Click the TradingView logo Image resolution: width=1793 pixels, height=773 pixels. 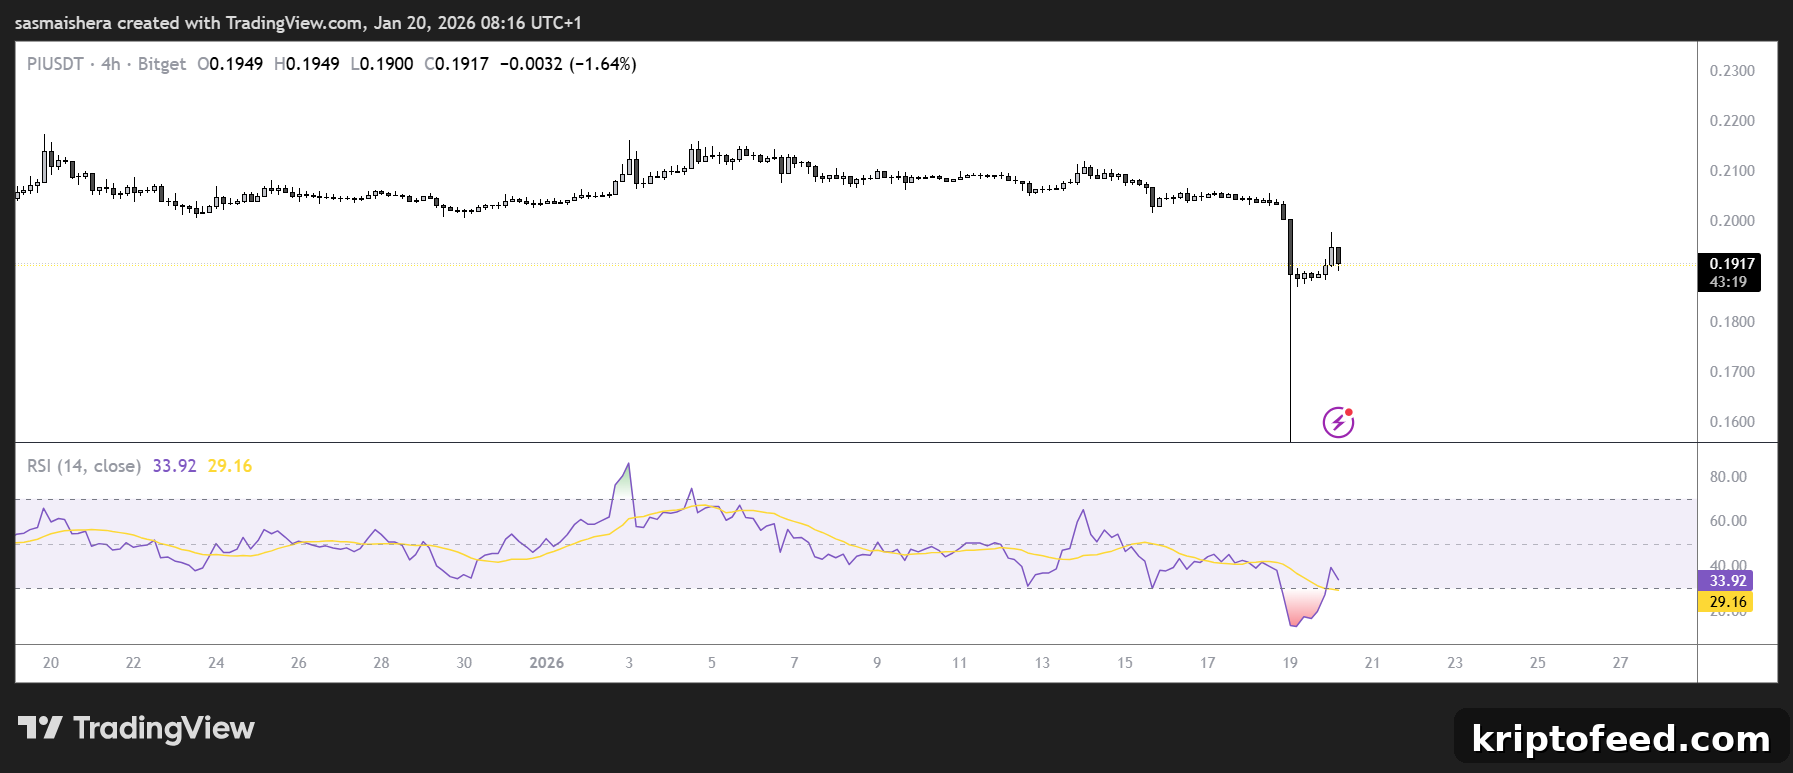(x=136, y=728)
